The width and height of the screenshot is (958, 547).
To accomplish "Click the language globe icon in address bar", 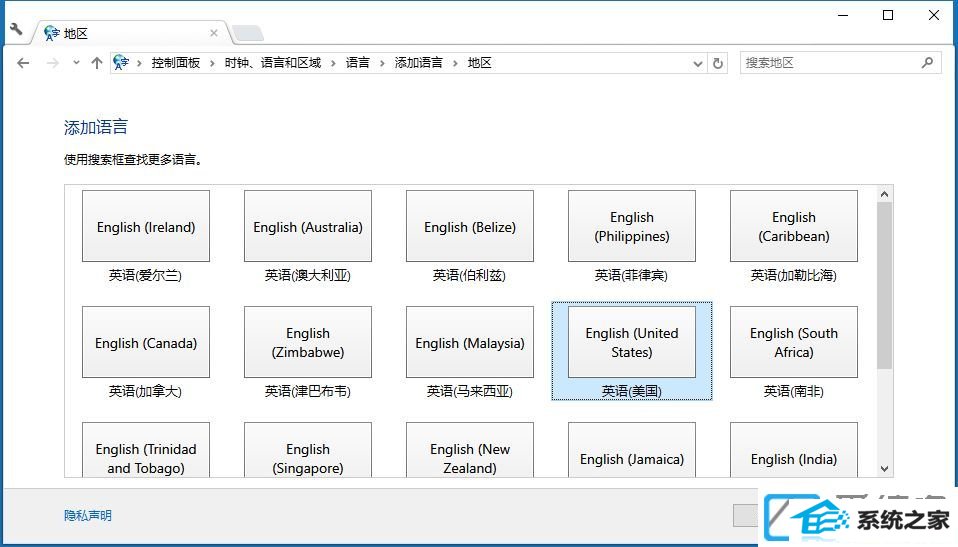I will point(121,62).
